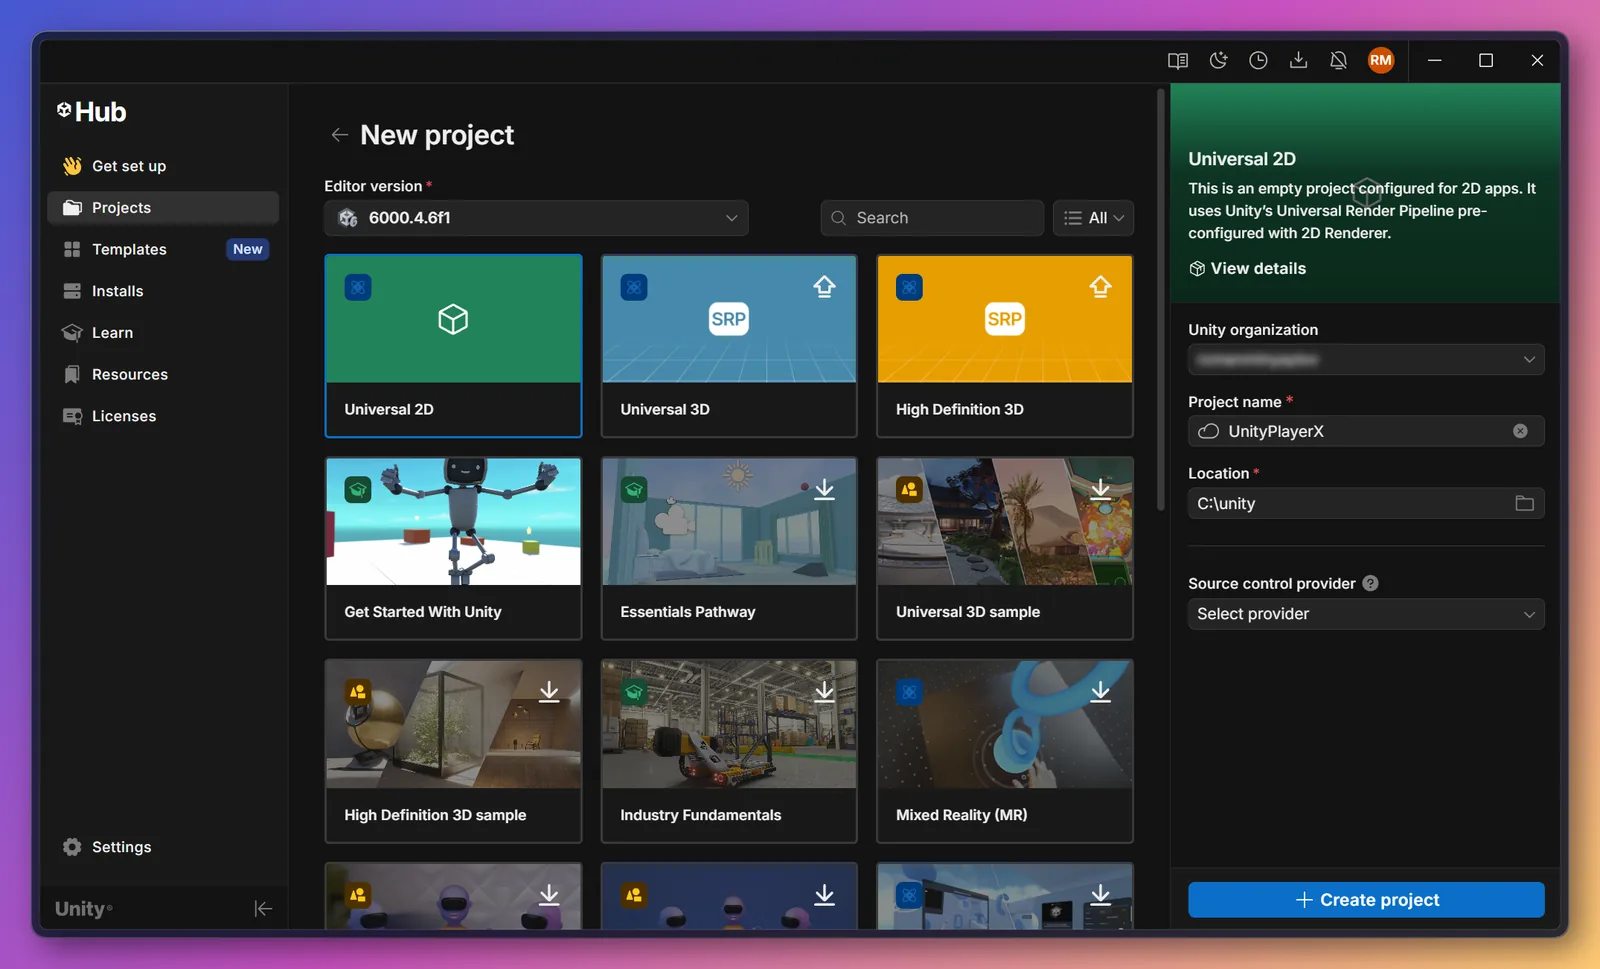This screenshot has height=969, width=1600.
Task: Open the downloads icon in the title bar
Action: point(1298,60)
